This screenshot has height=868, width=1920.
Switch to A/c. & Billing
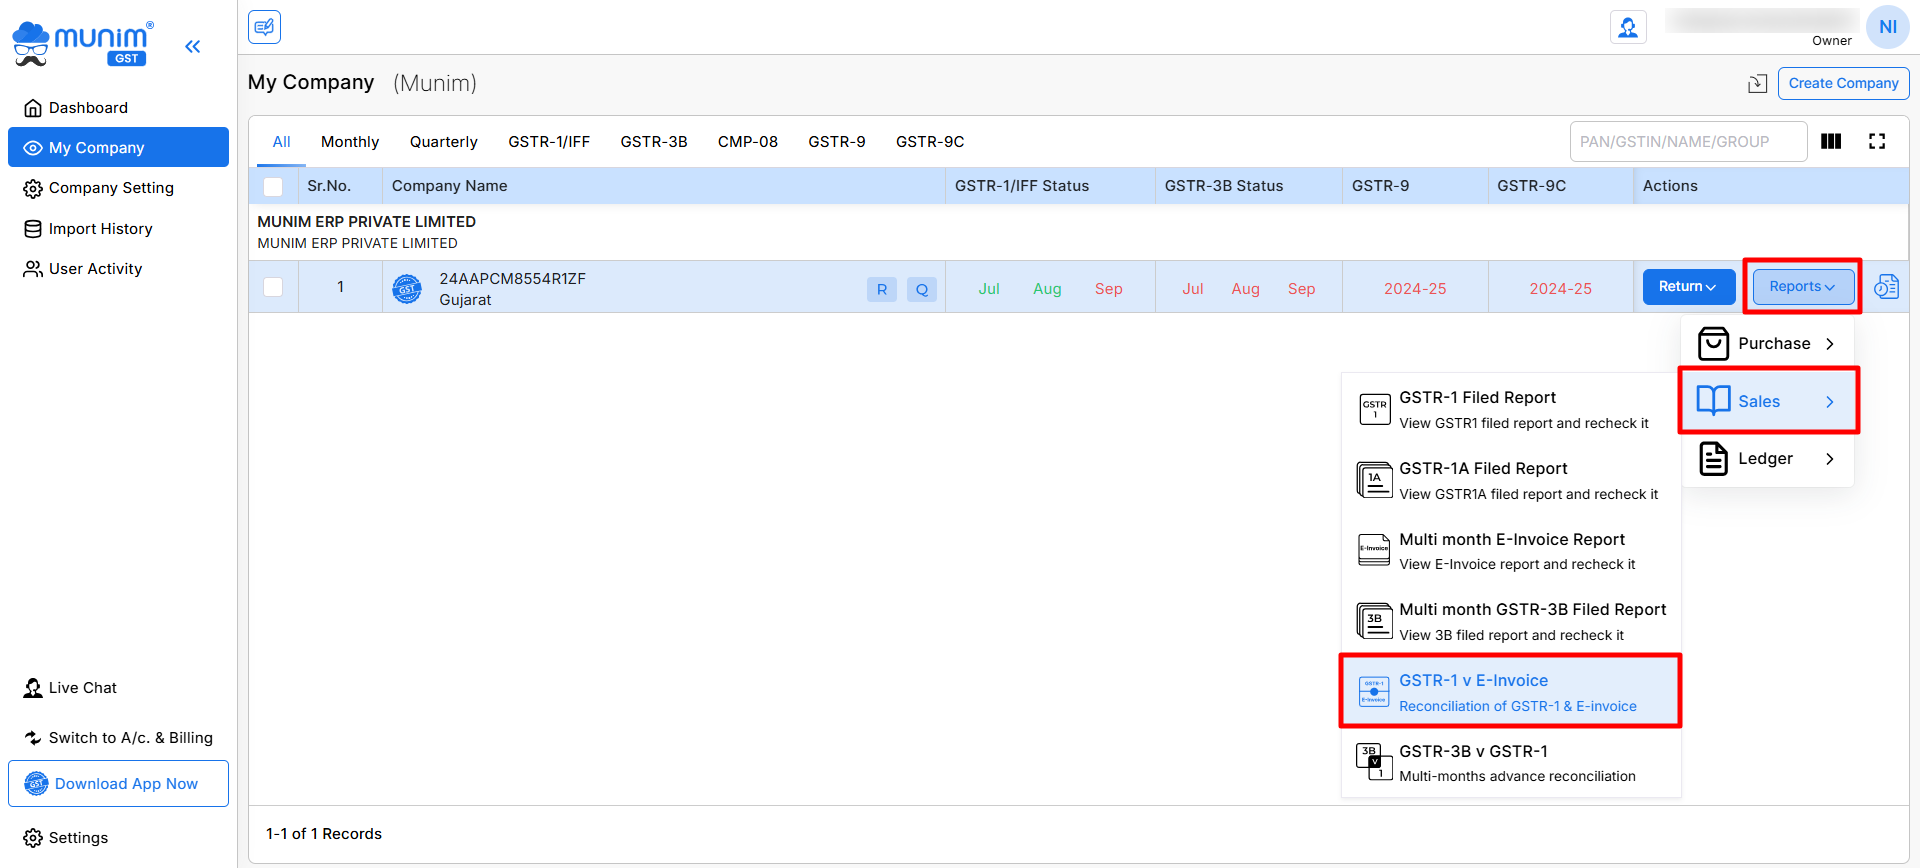118,738
